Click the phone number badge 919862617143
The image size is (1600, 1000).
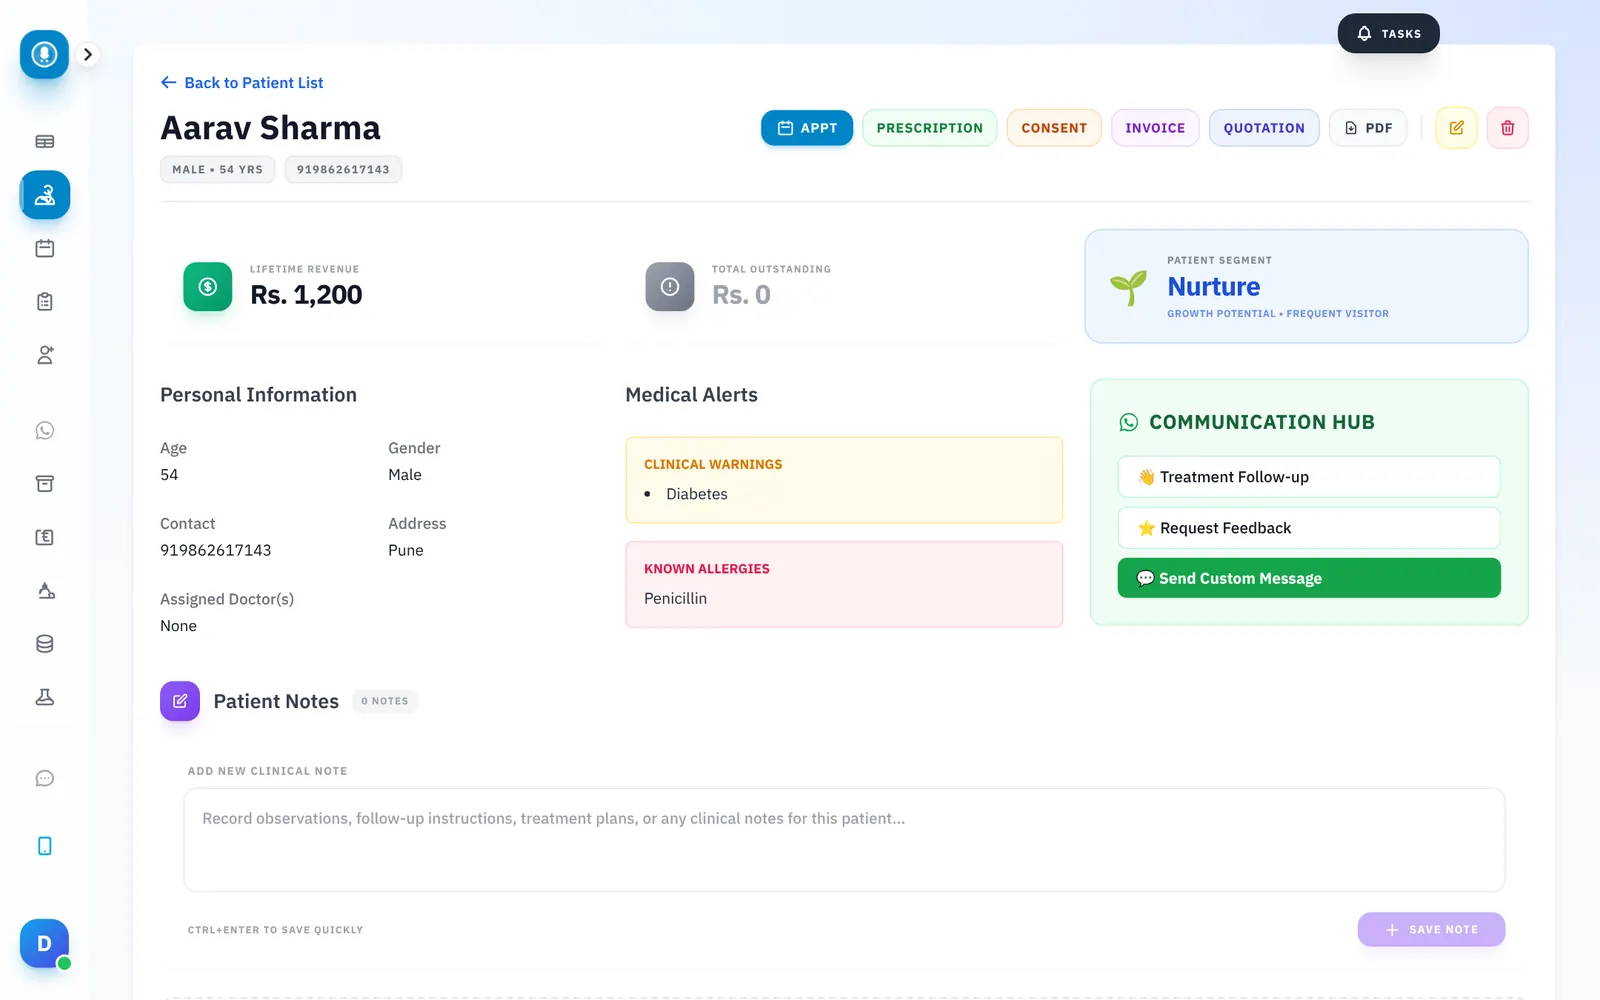pos(343,170)
